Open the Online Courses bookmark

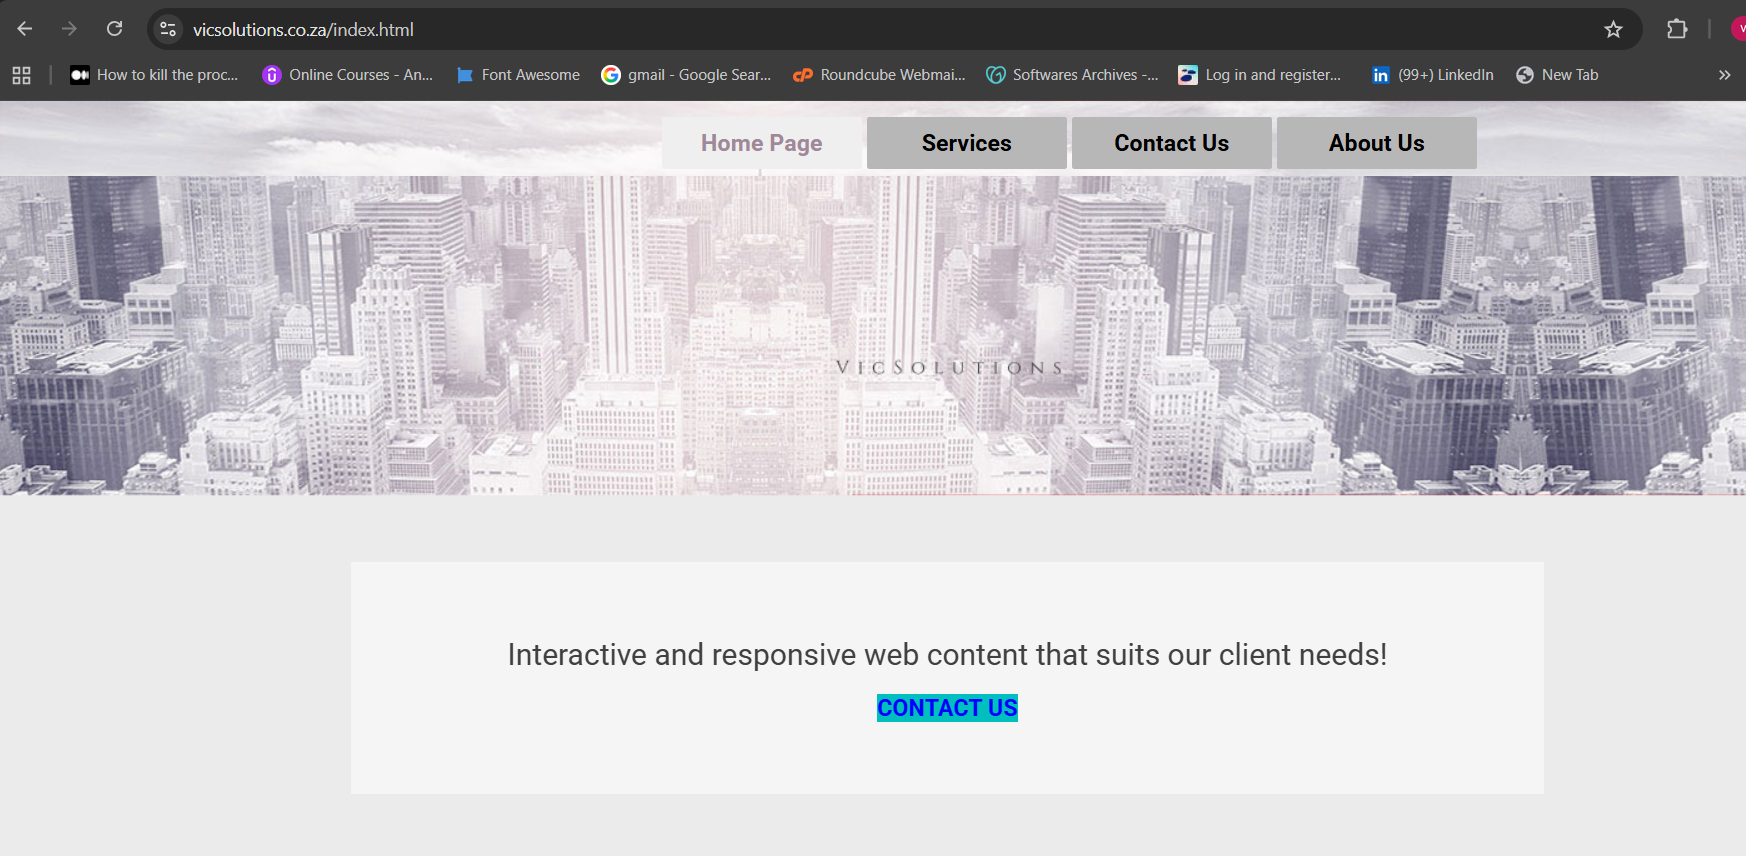click(x=348, y=75)
